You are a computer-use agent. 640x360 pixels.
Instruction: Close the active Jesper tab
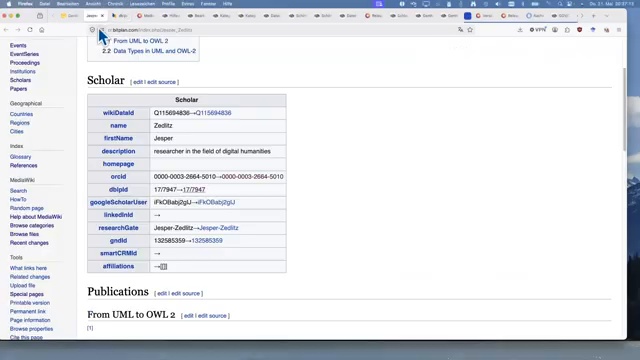(102, 16)
